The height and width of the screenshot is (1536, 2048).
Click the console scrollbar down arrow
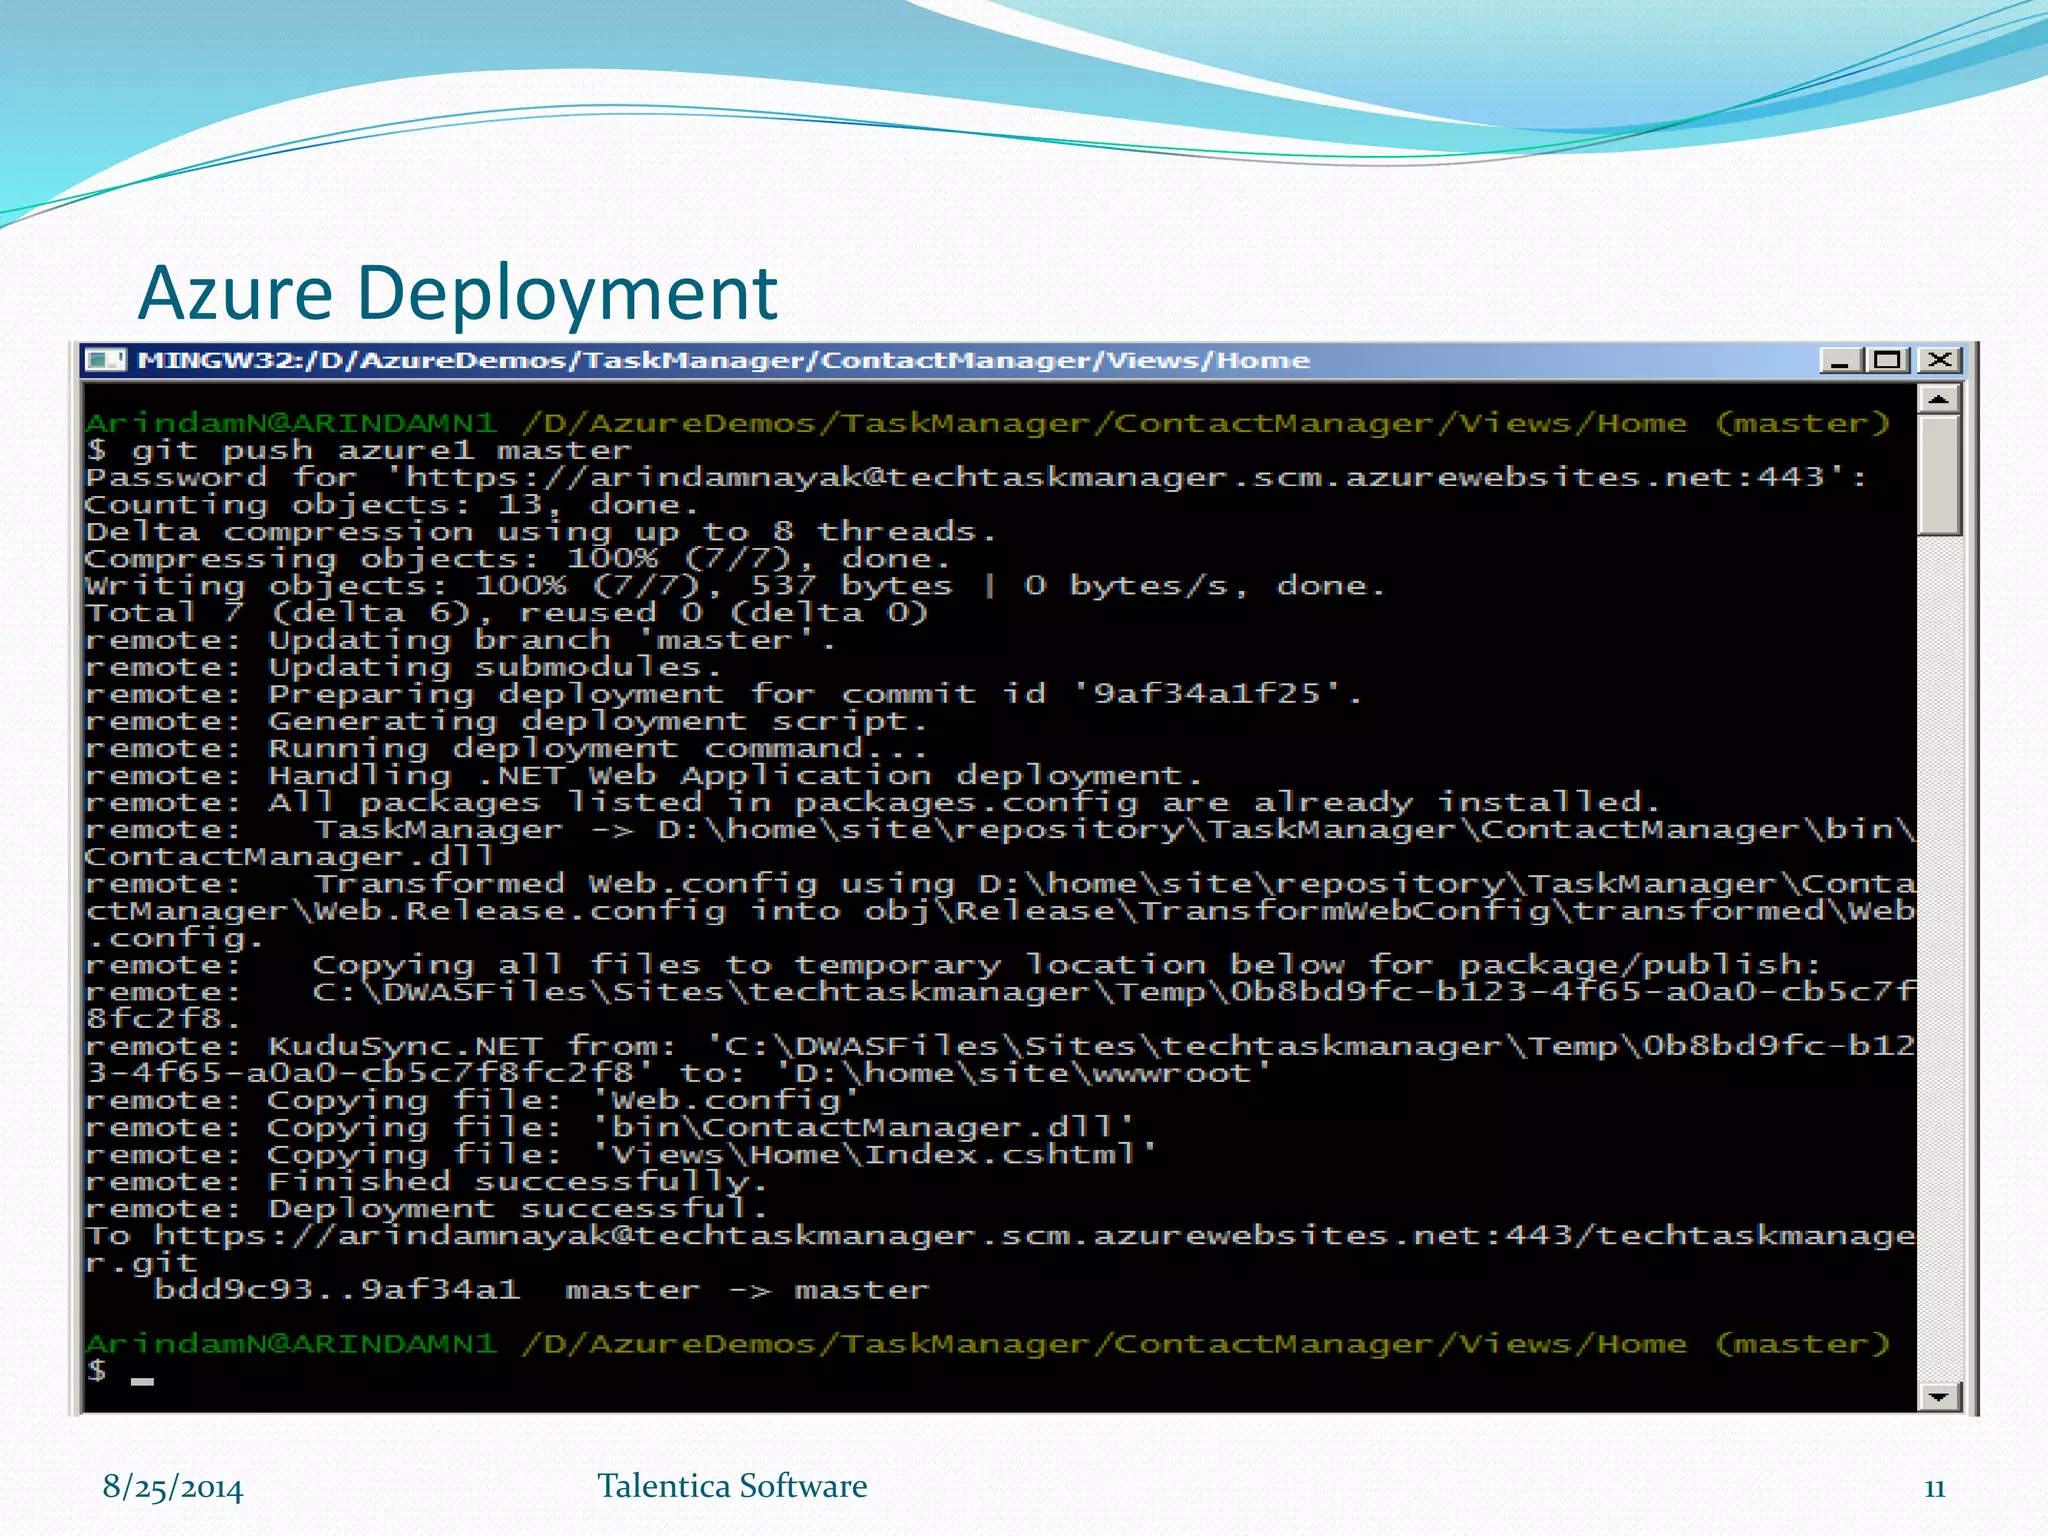1939,1396
